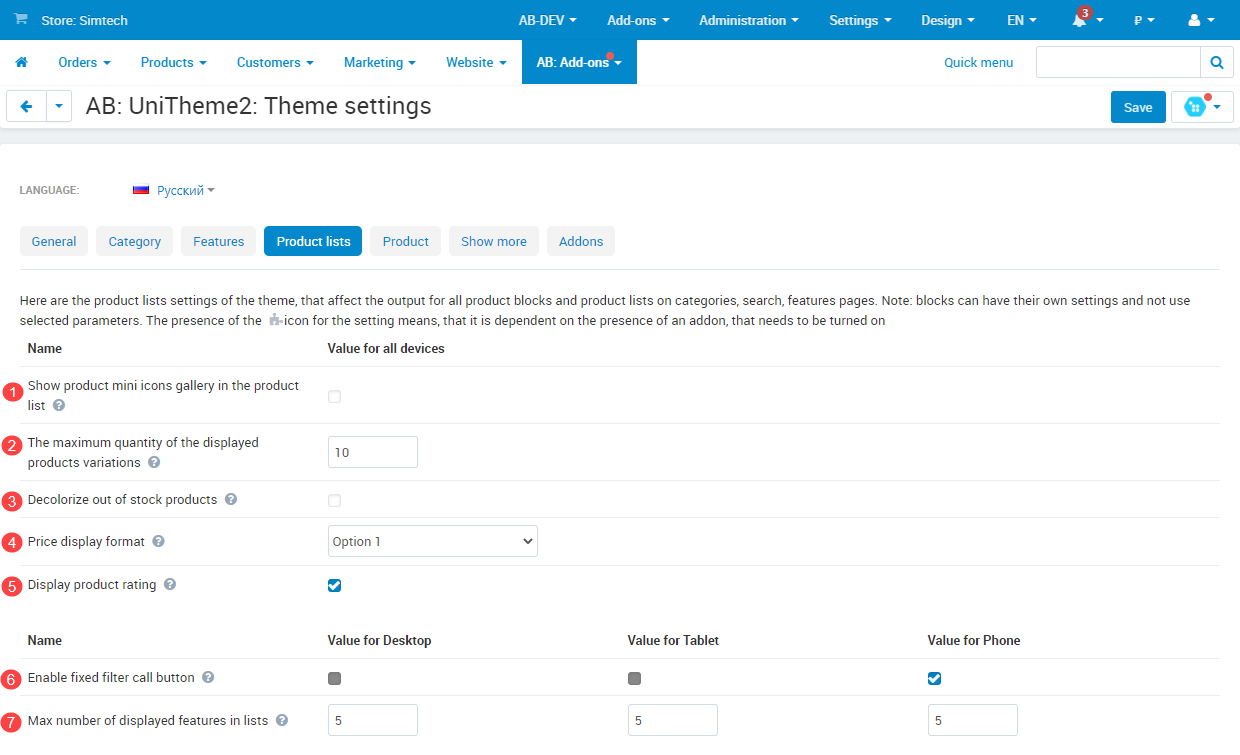
Task: Click the search magnifier icon
Action: (x=1216, y=62)
